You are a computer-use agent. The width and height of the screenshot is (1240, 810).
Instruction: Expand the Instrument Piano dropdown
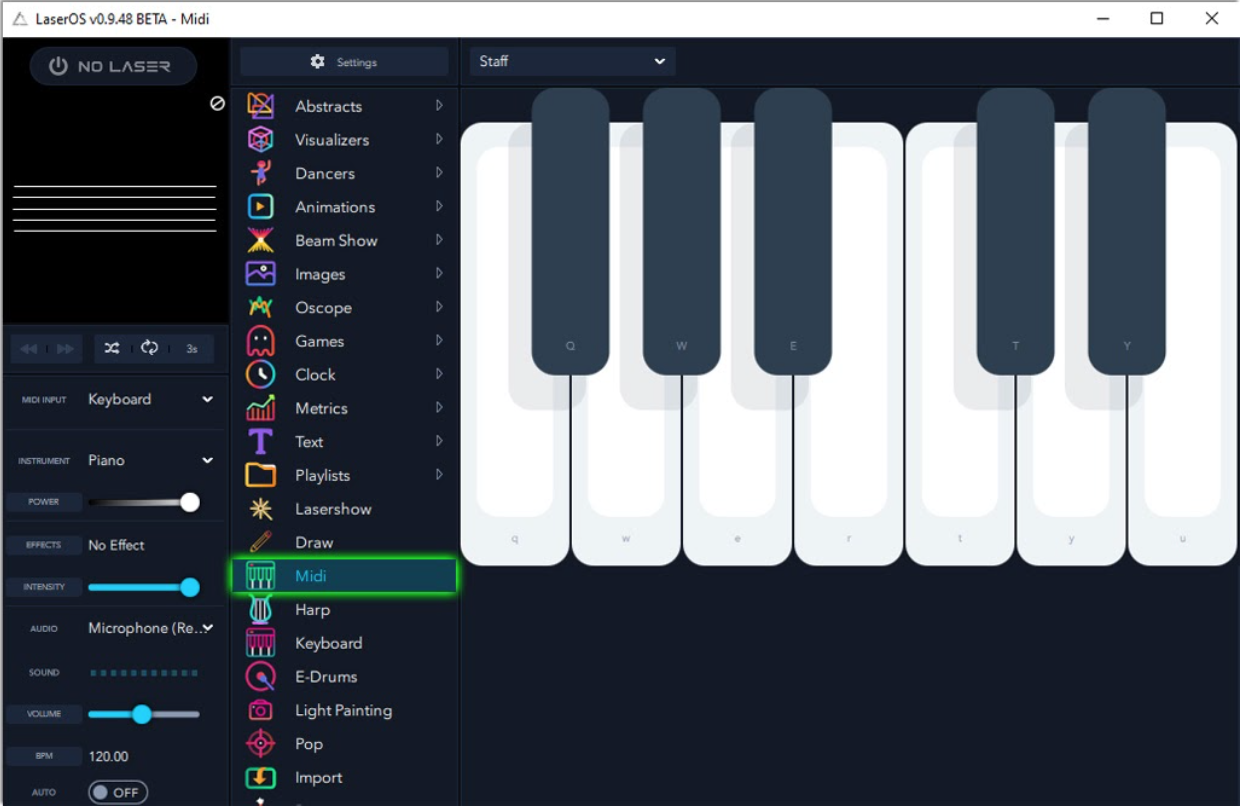pos(150,460)
